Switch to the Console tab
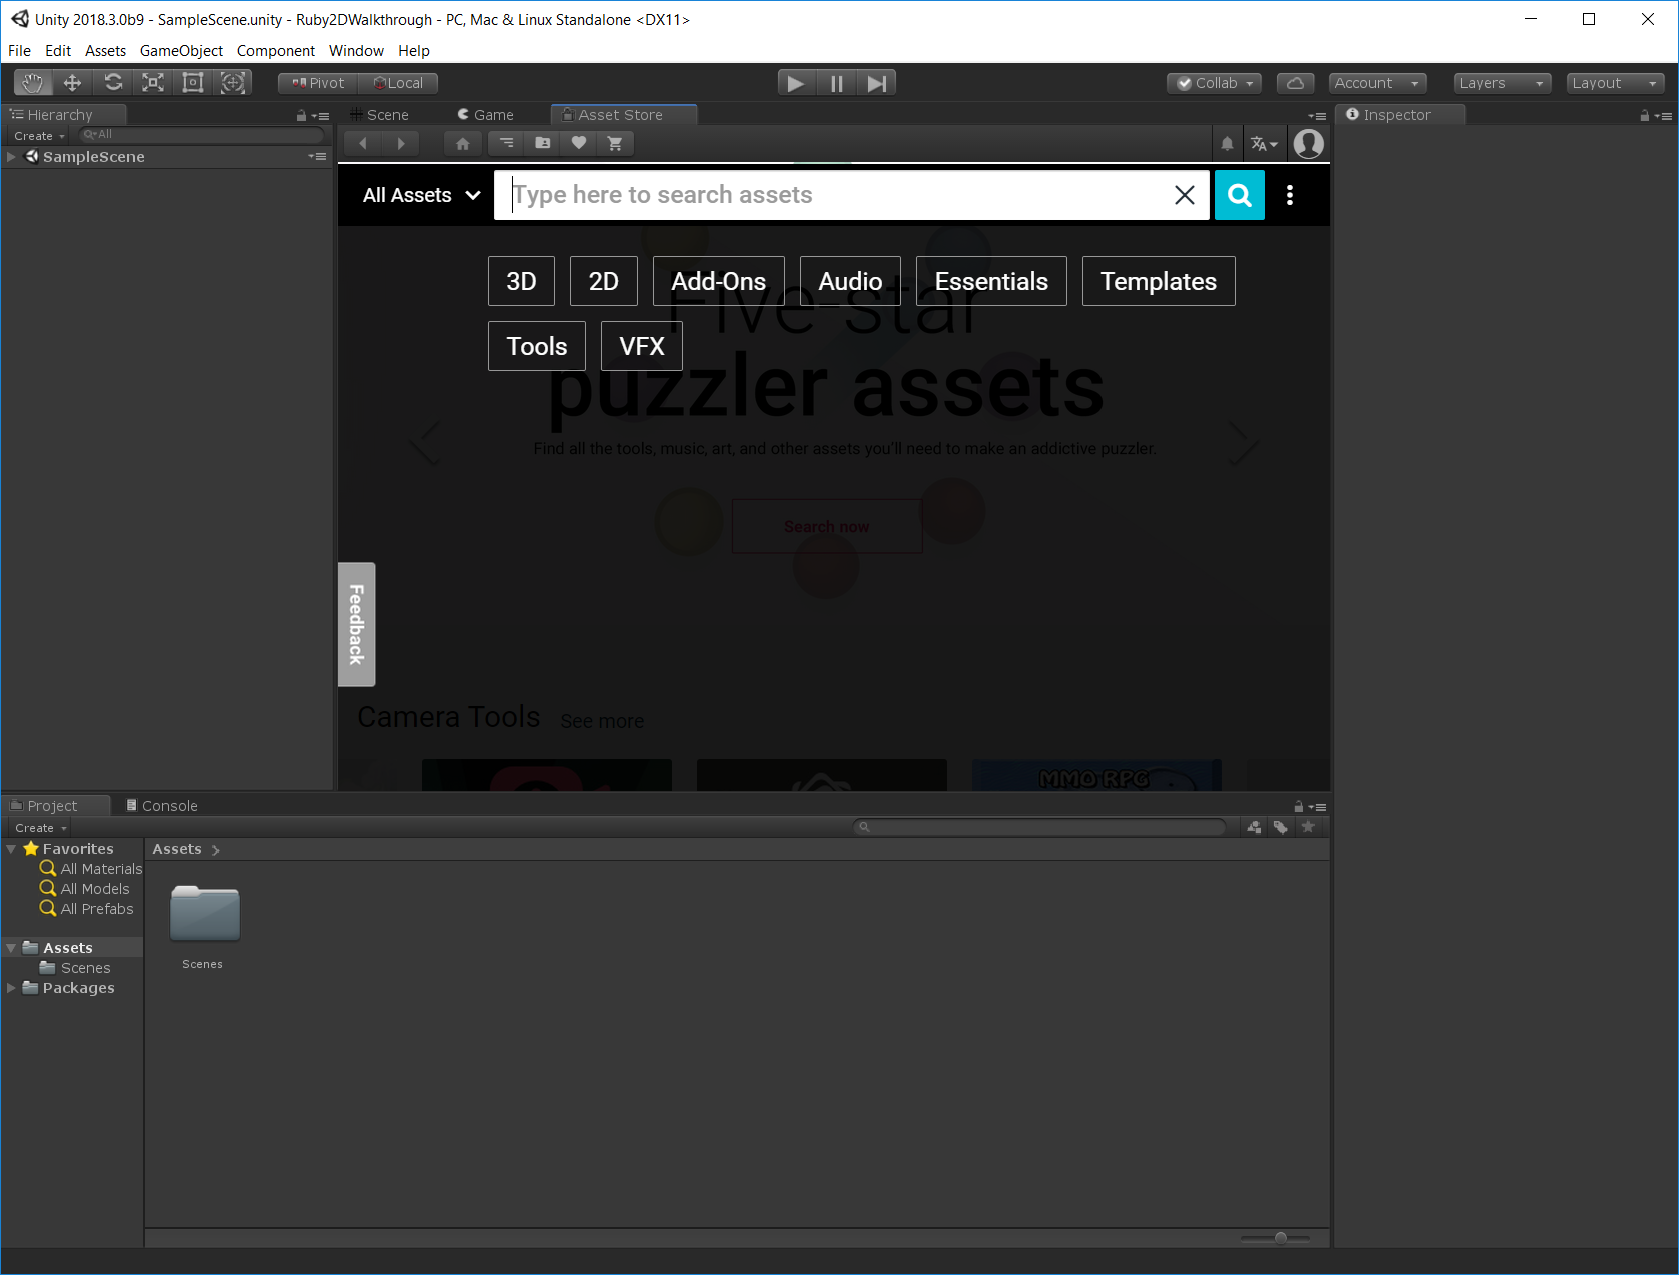The width and height of the screenshot is (1679, 1275). coord(162,806)
